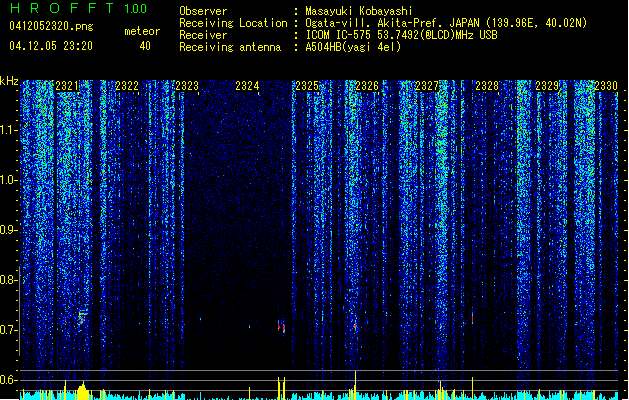Click the 1.0 frequency axis tick
The height and width of the screenshot is (400, 629).
(x=8, y=180)
